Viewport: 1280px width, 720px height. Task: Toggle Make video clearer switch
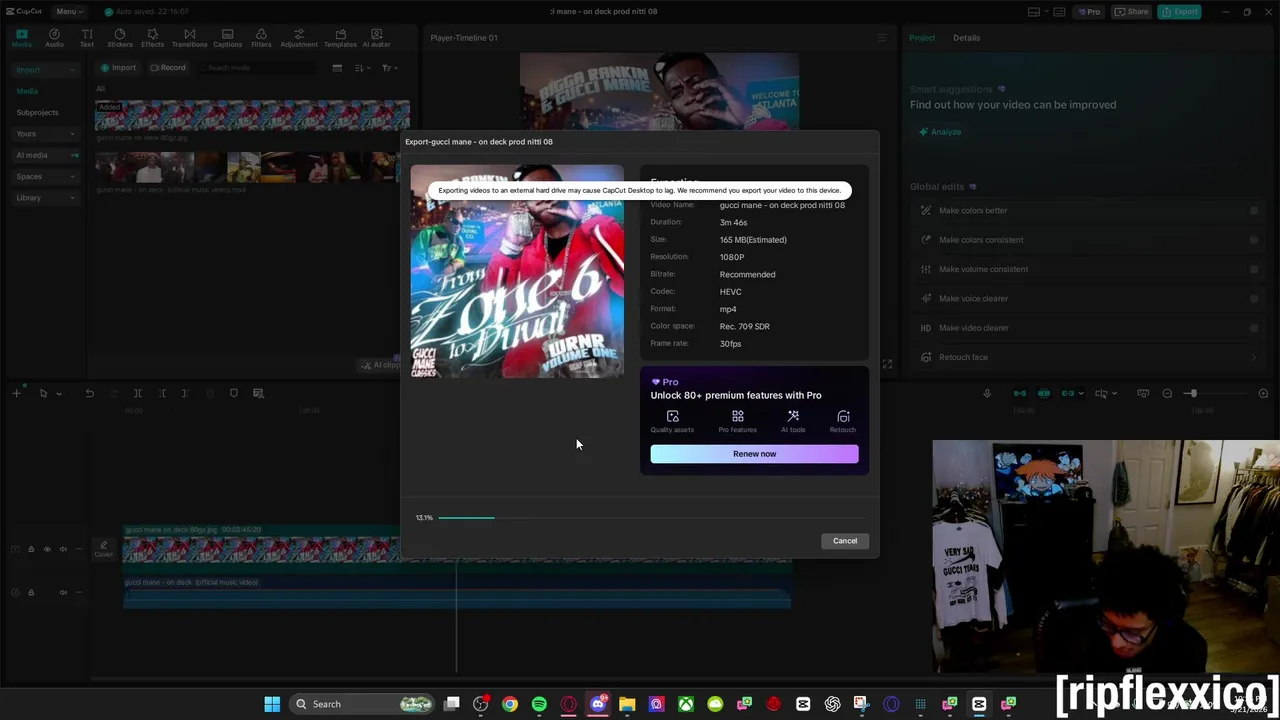click(1254, 328)
